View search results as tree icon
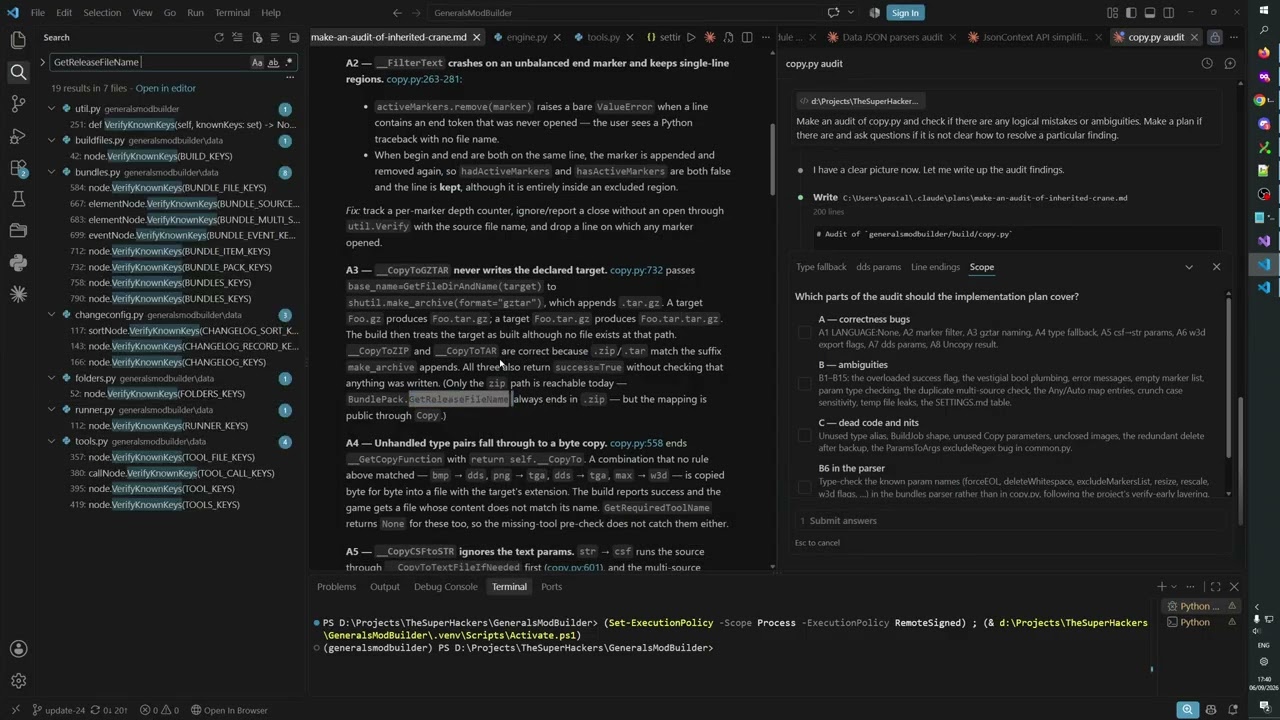This screenshot has height=720, width=1280. (x=275, y=37)
